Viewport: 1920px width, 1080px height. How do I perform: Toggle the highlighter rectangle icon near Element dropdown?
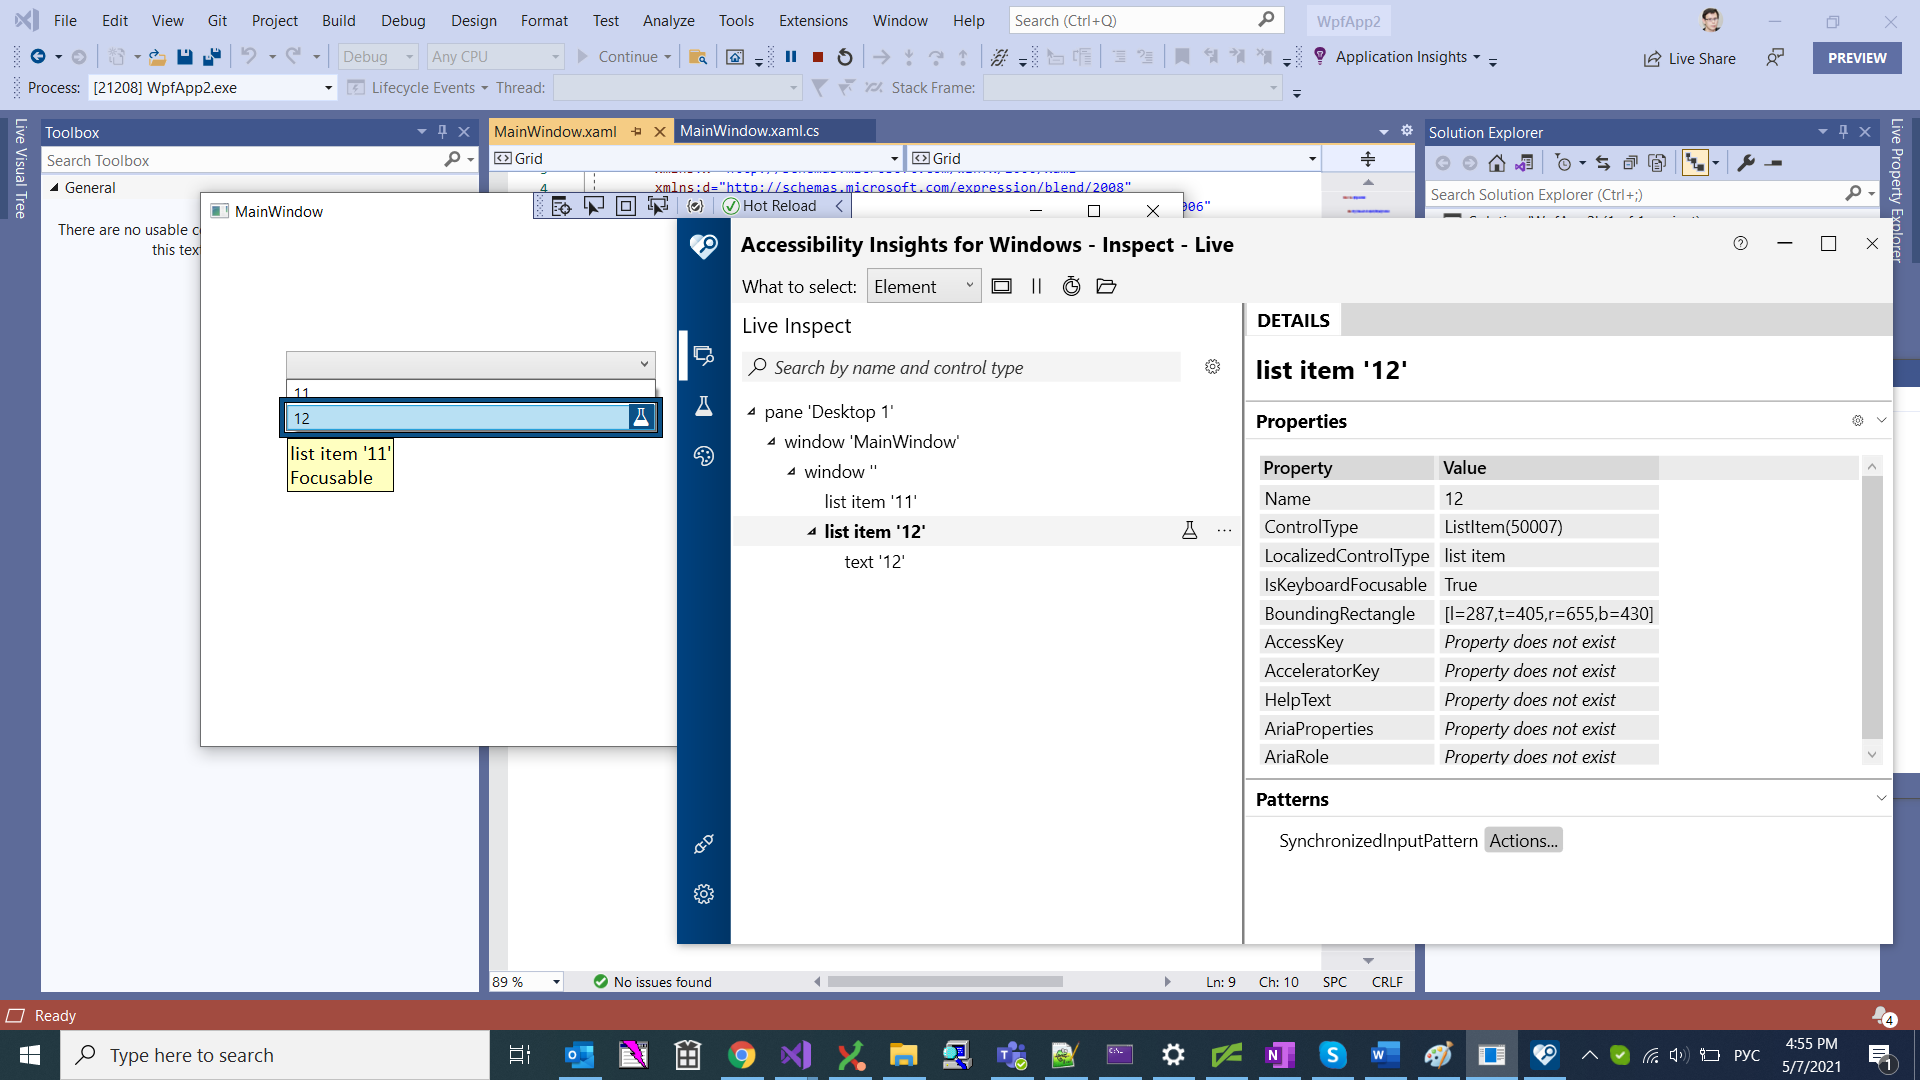[1002, 286]
